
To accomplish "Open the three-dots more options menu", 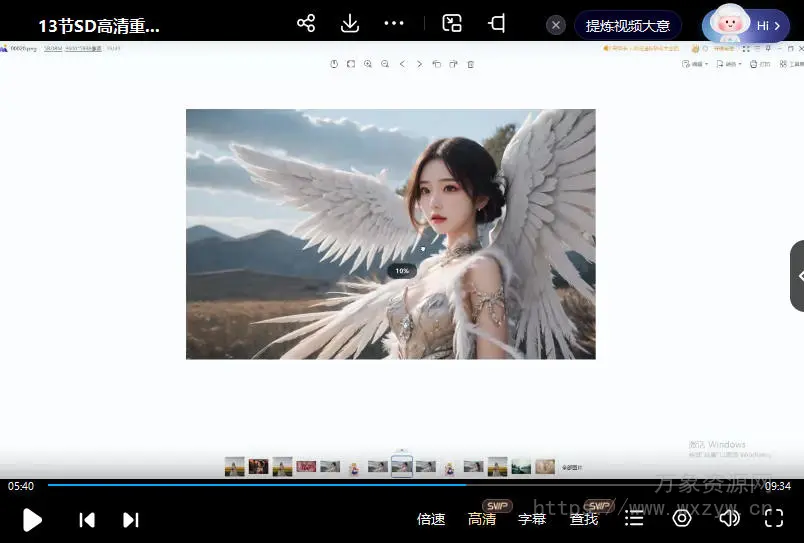I will 394,24.
